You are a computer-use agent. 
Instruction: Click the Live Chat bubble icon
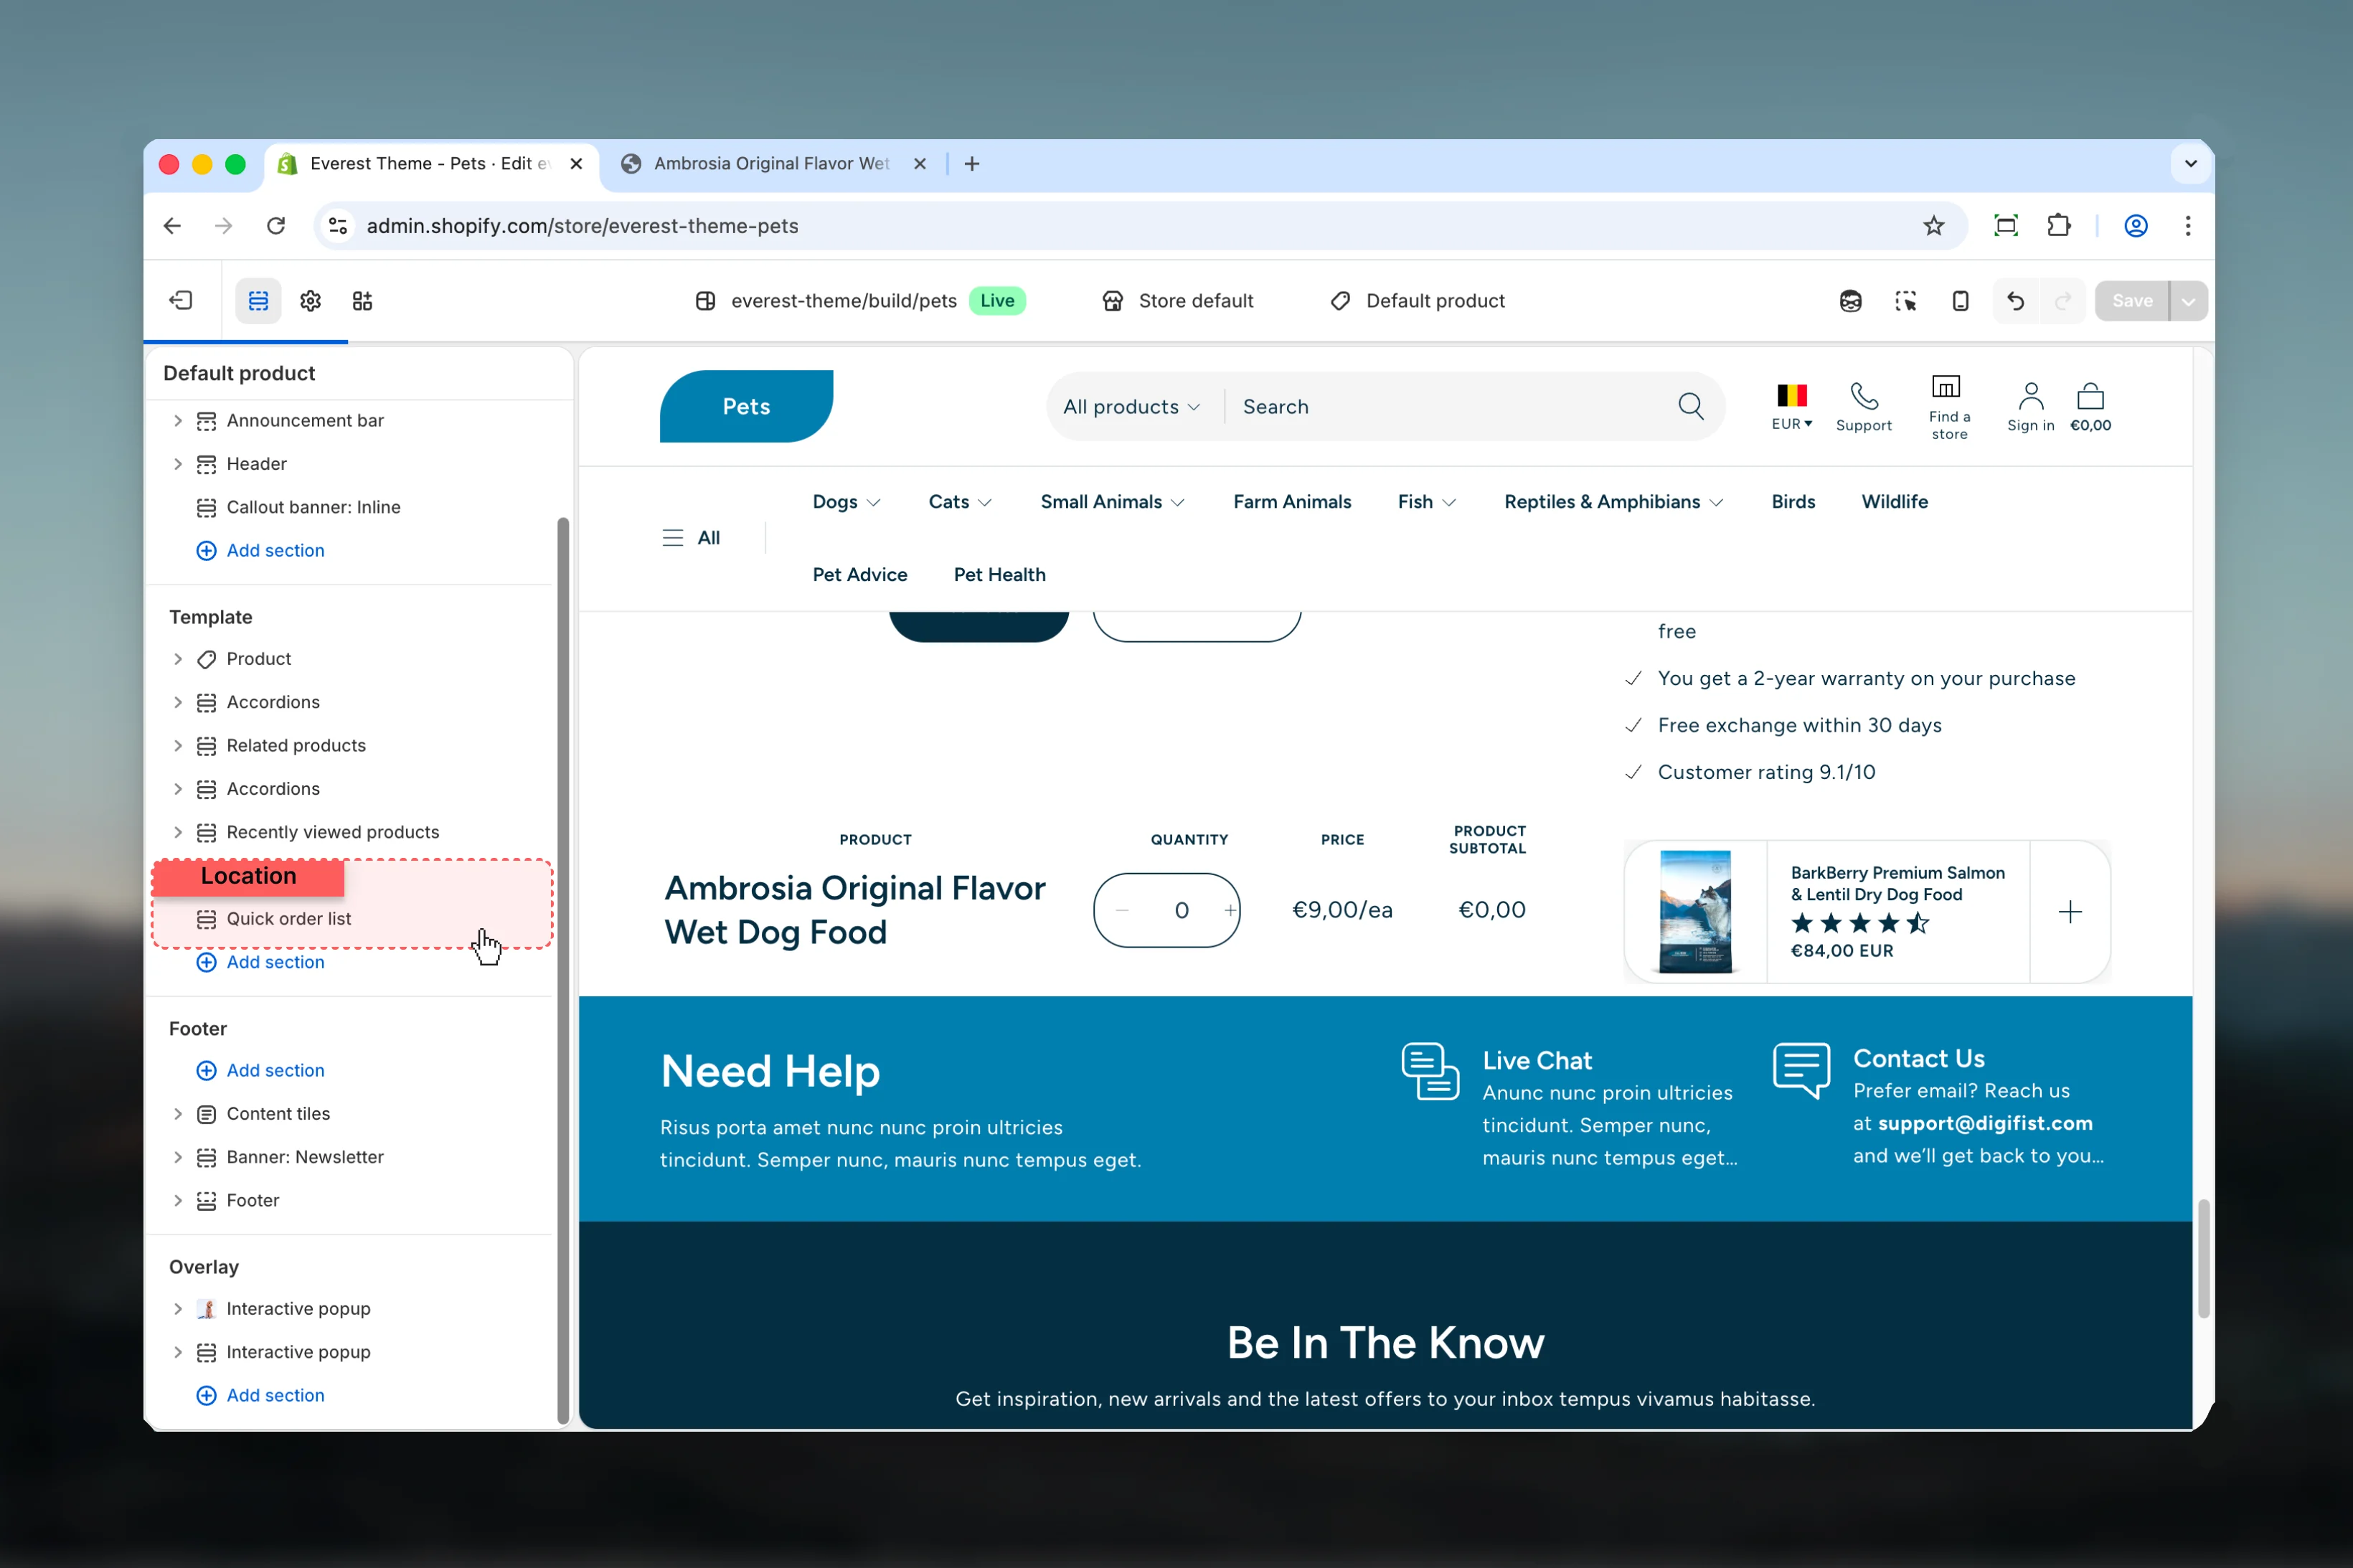point(1430,1071)
